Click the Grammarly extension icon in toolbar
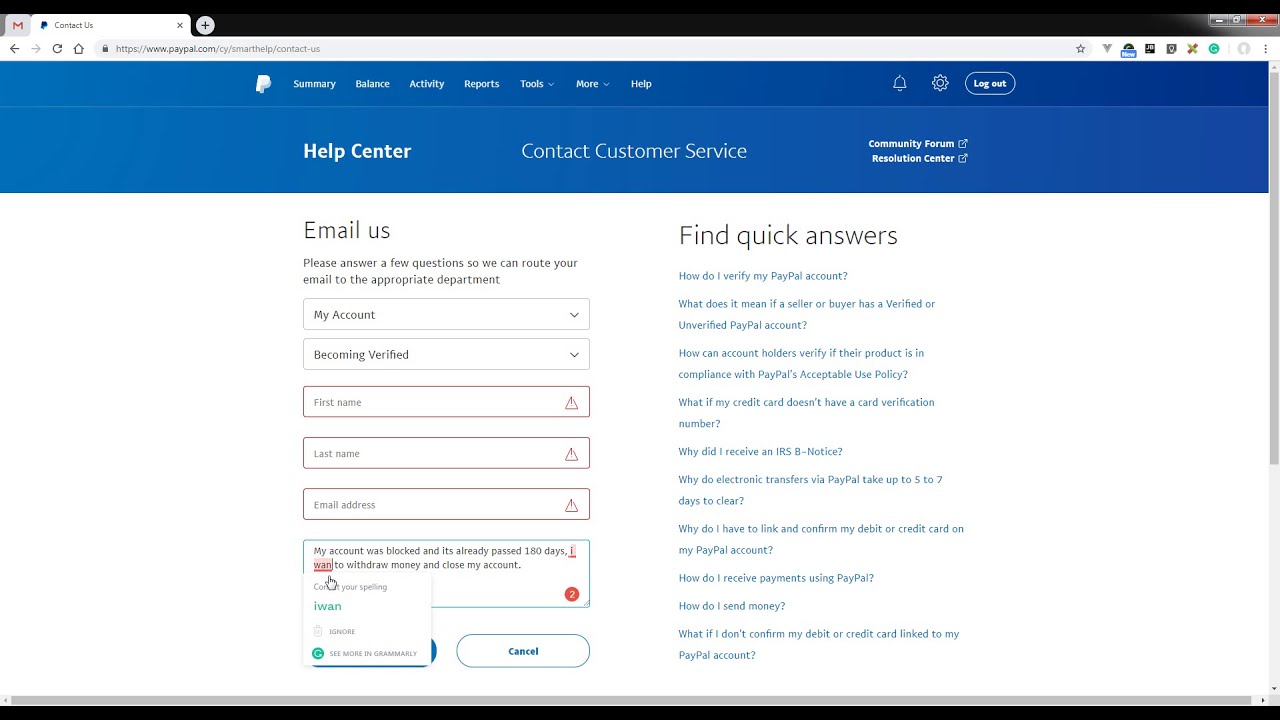The width and height of the screenshot is (1280, 720). point(1214,48)
